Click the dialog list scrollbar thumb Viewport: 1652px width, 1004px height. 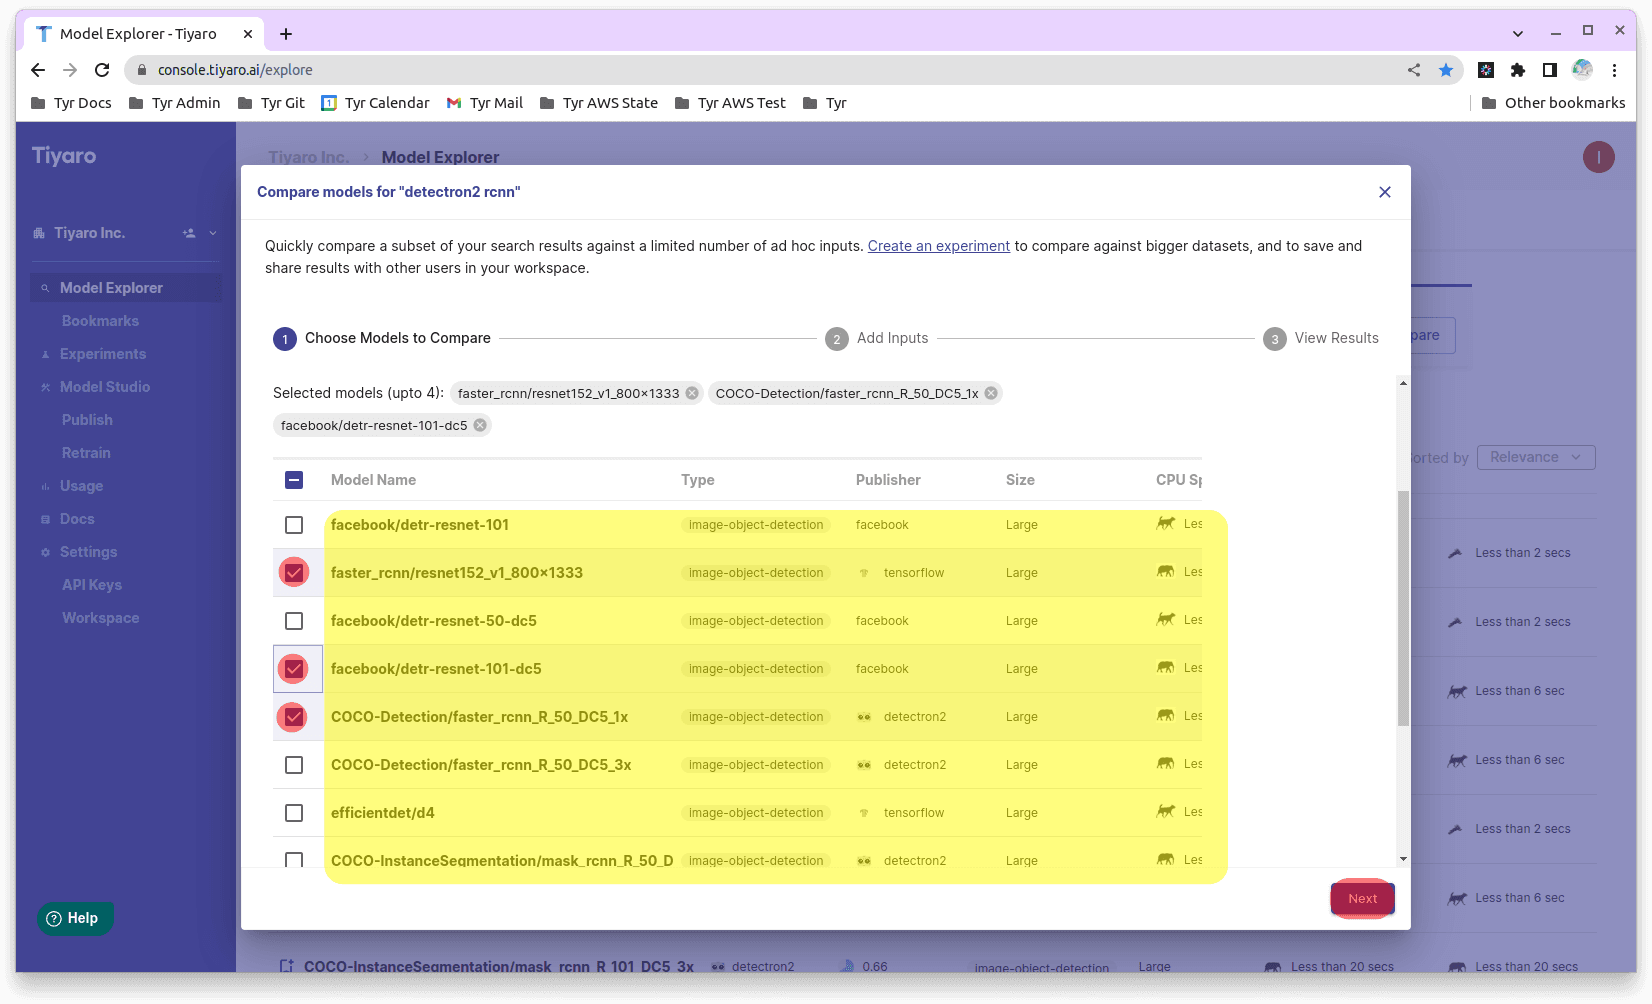[x=1403, y=608]
